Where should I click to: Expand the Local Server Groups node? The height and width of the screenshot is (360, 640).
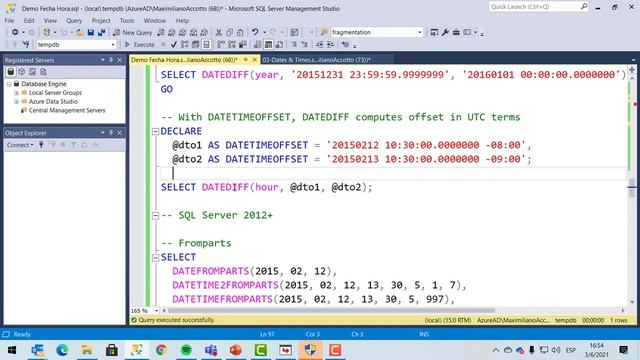pyautogui.click(x=16, y=93)
